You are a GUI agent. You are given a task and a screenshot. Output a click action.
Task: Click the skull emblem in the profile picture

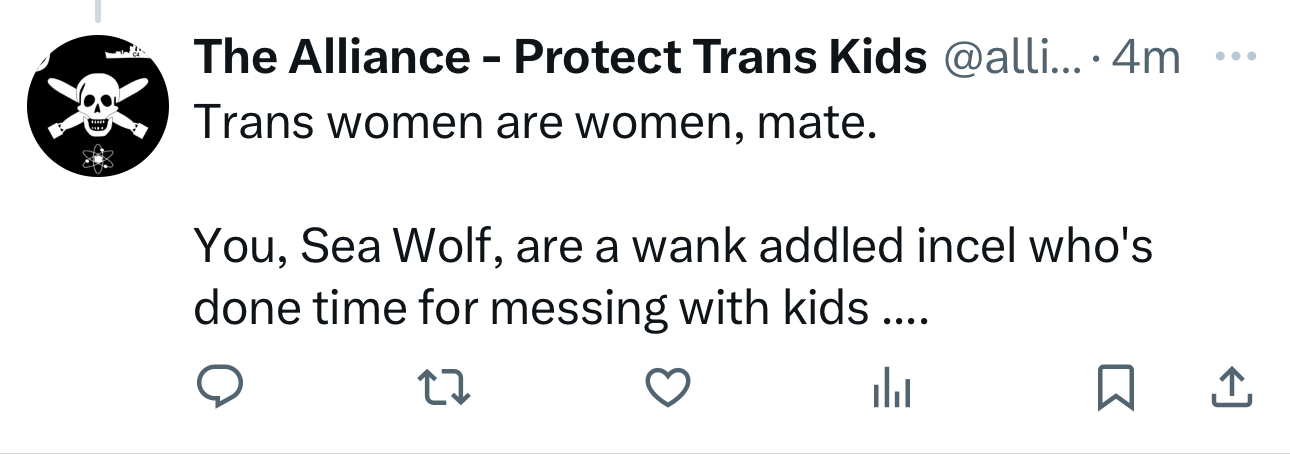[x=97, y=107]
